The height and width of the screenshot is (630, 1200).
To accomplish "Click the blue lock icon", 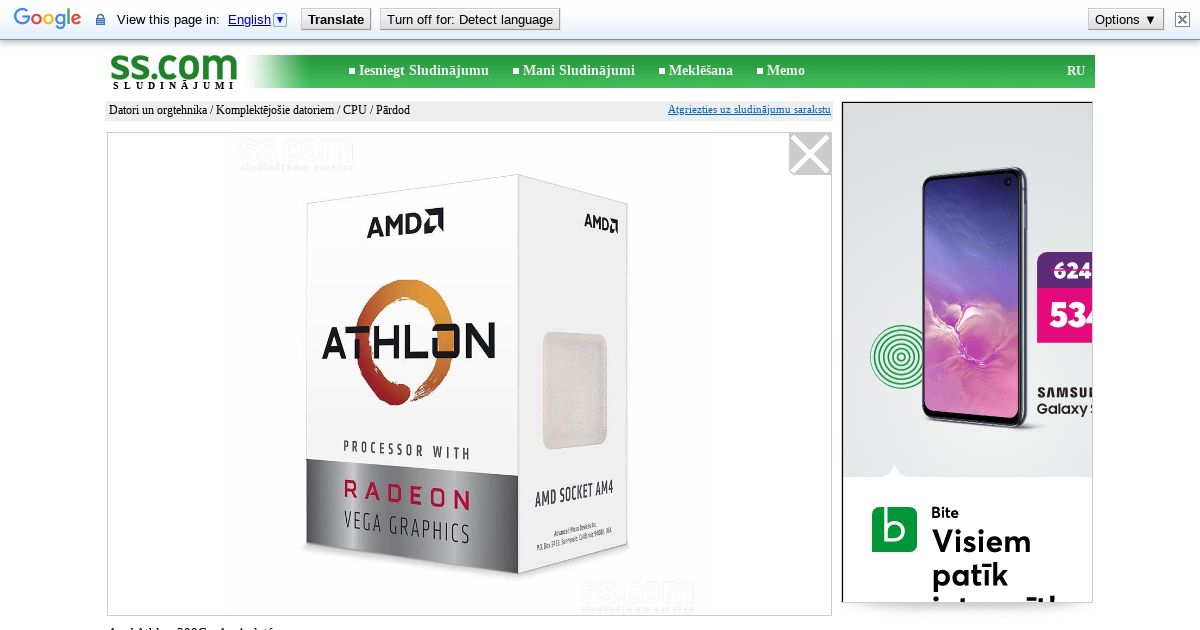I will 100,20.
